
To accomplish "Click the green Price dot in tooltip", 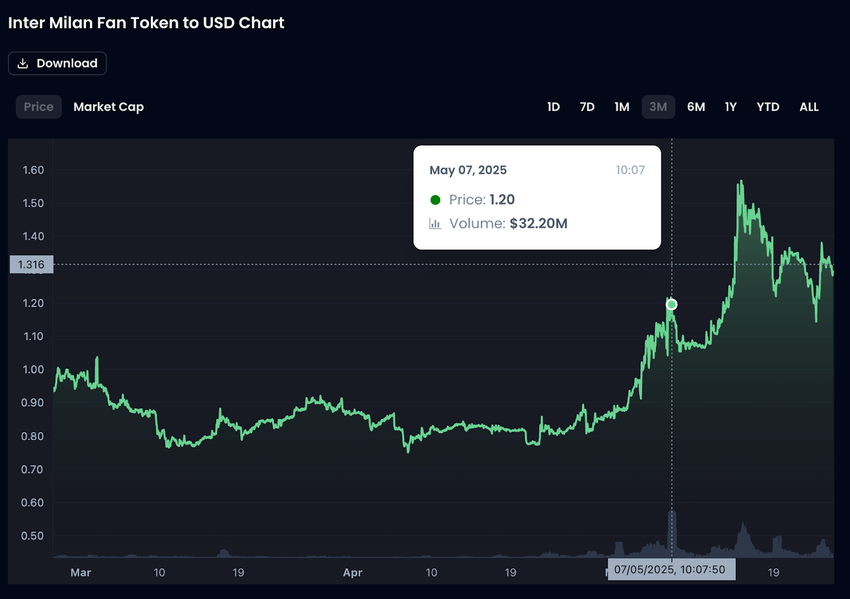I will (435, 200).
